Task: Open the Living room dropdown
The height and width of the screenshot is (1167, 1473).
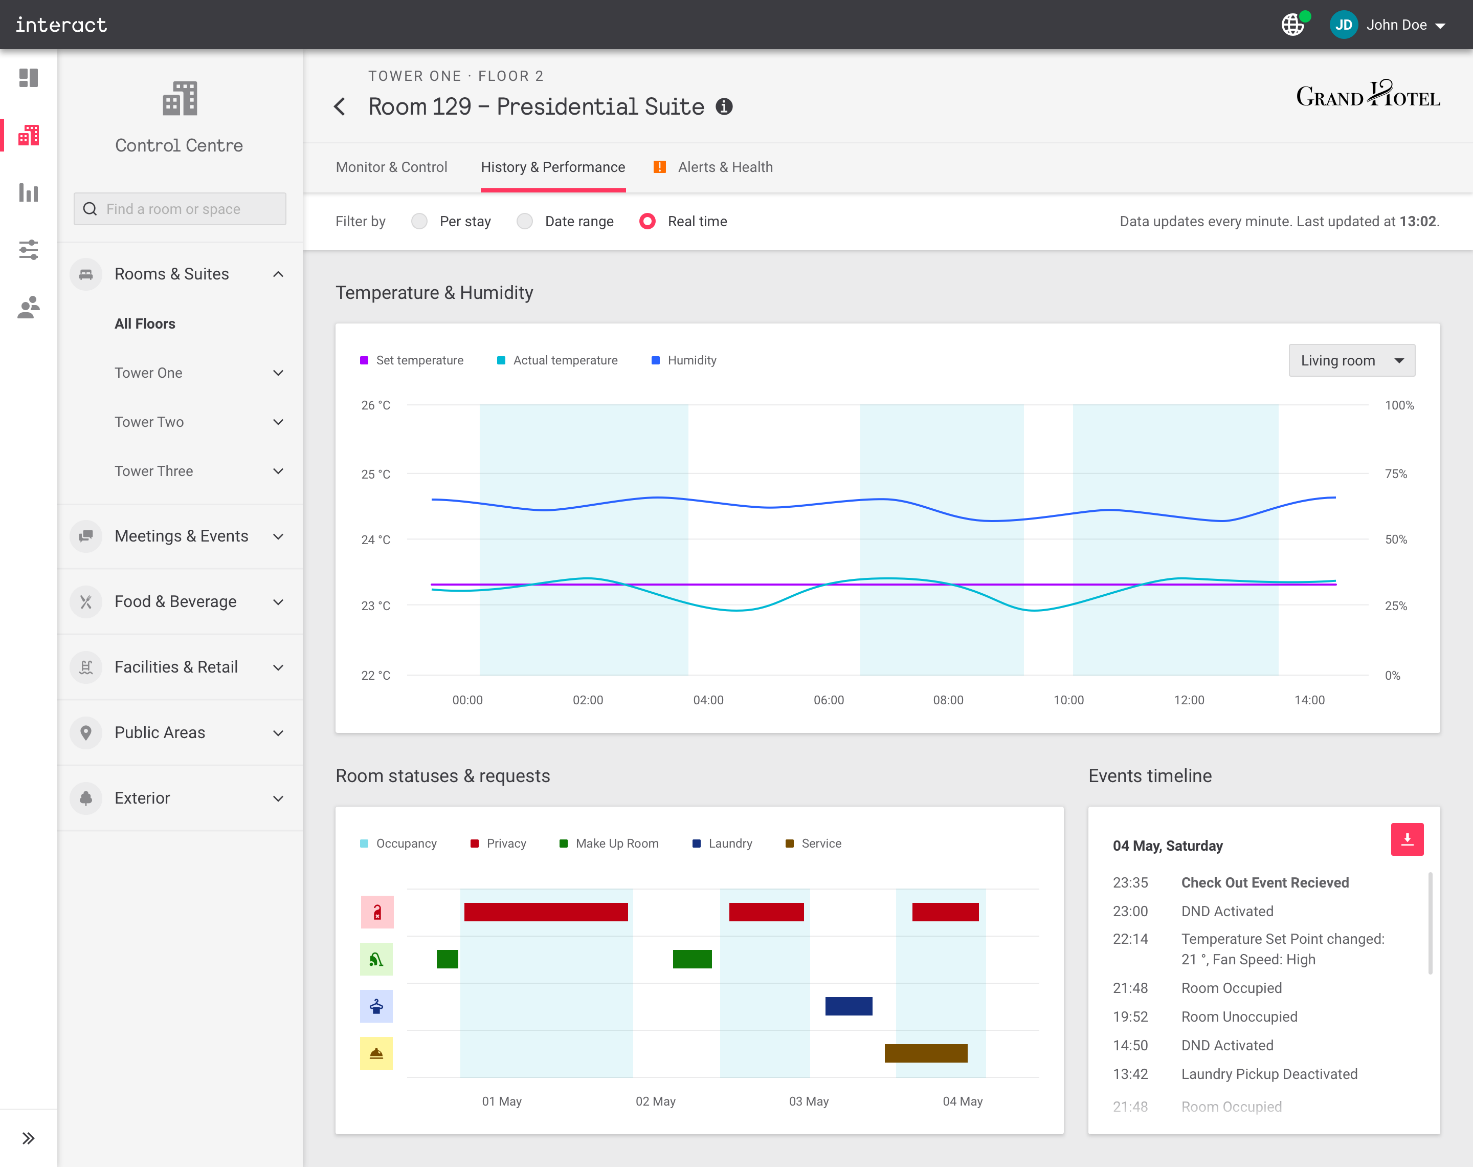Action: [1351, 361]
